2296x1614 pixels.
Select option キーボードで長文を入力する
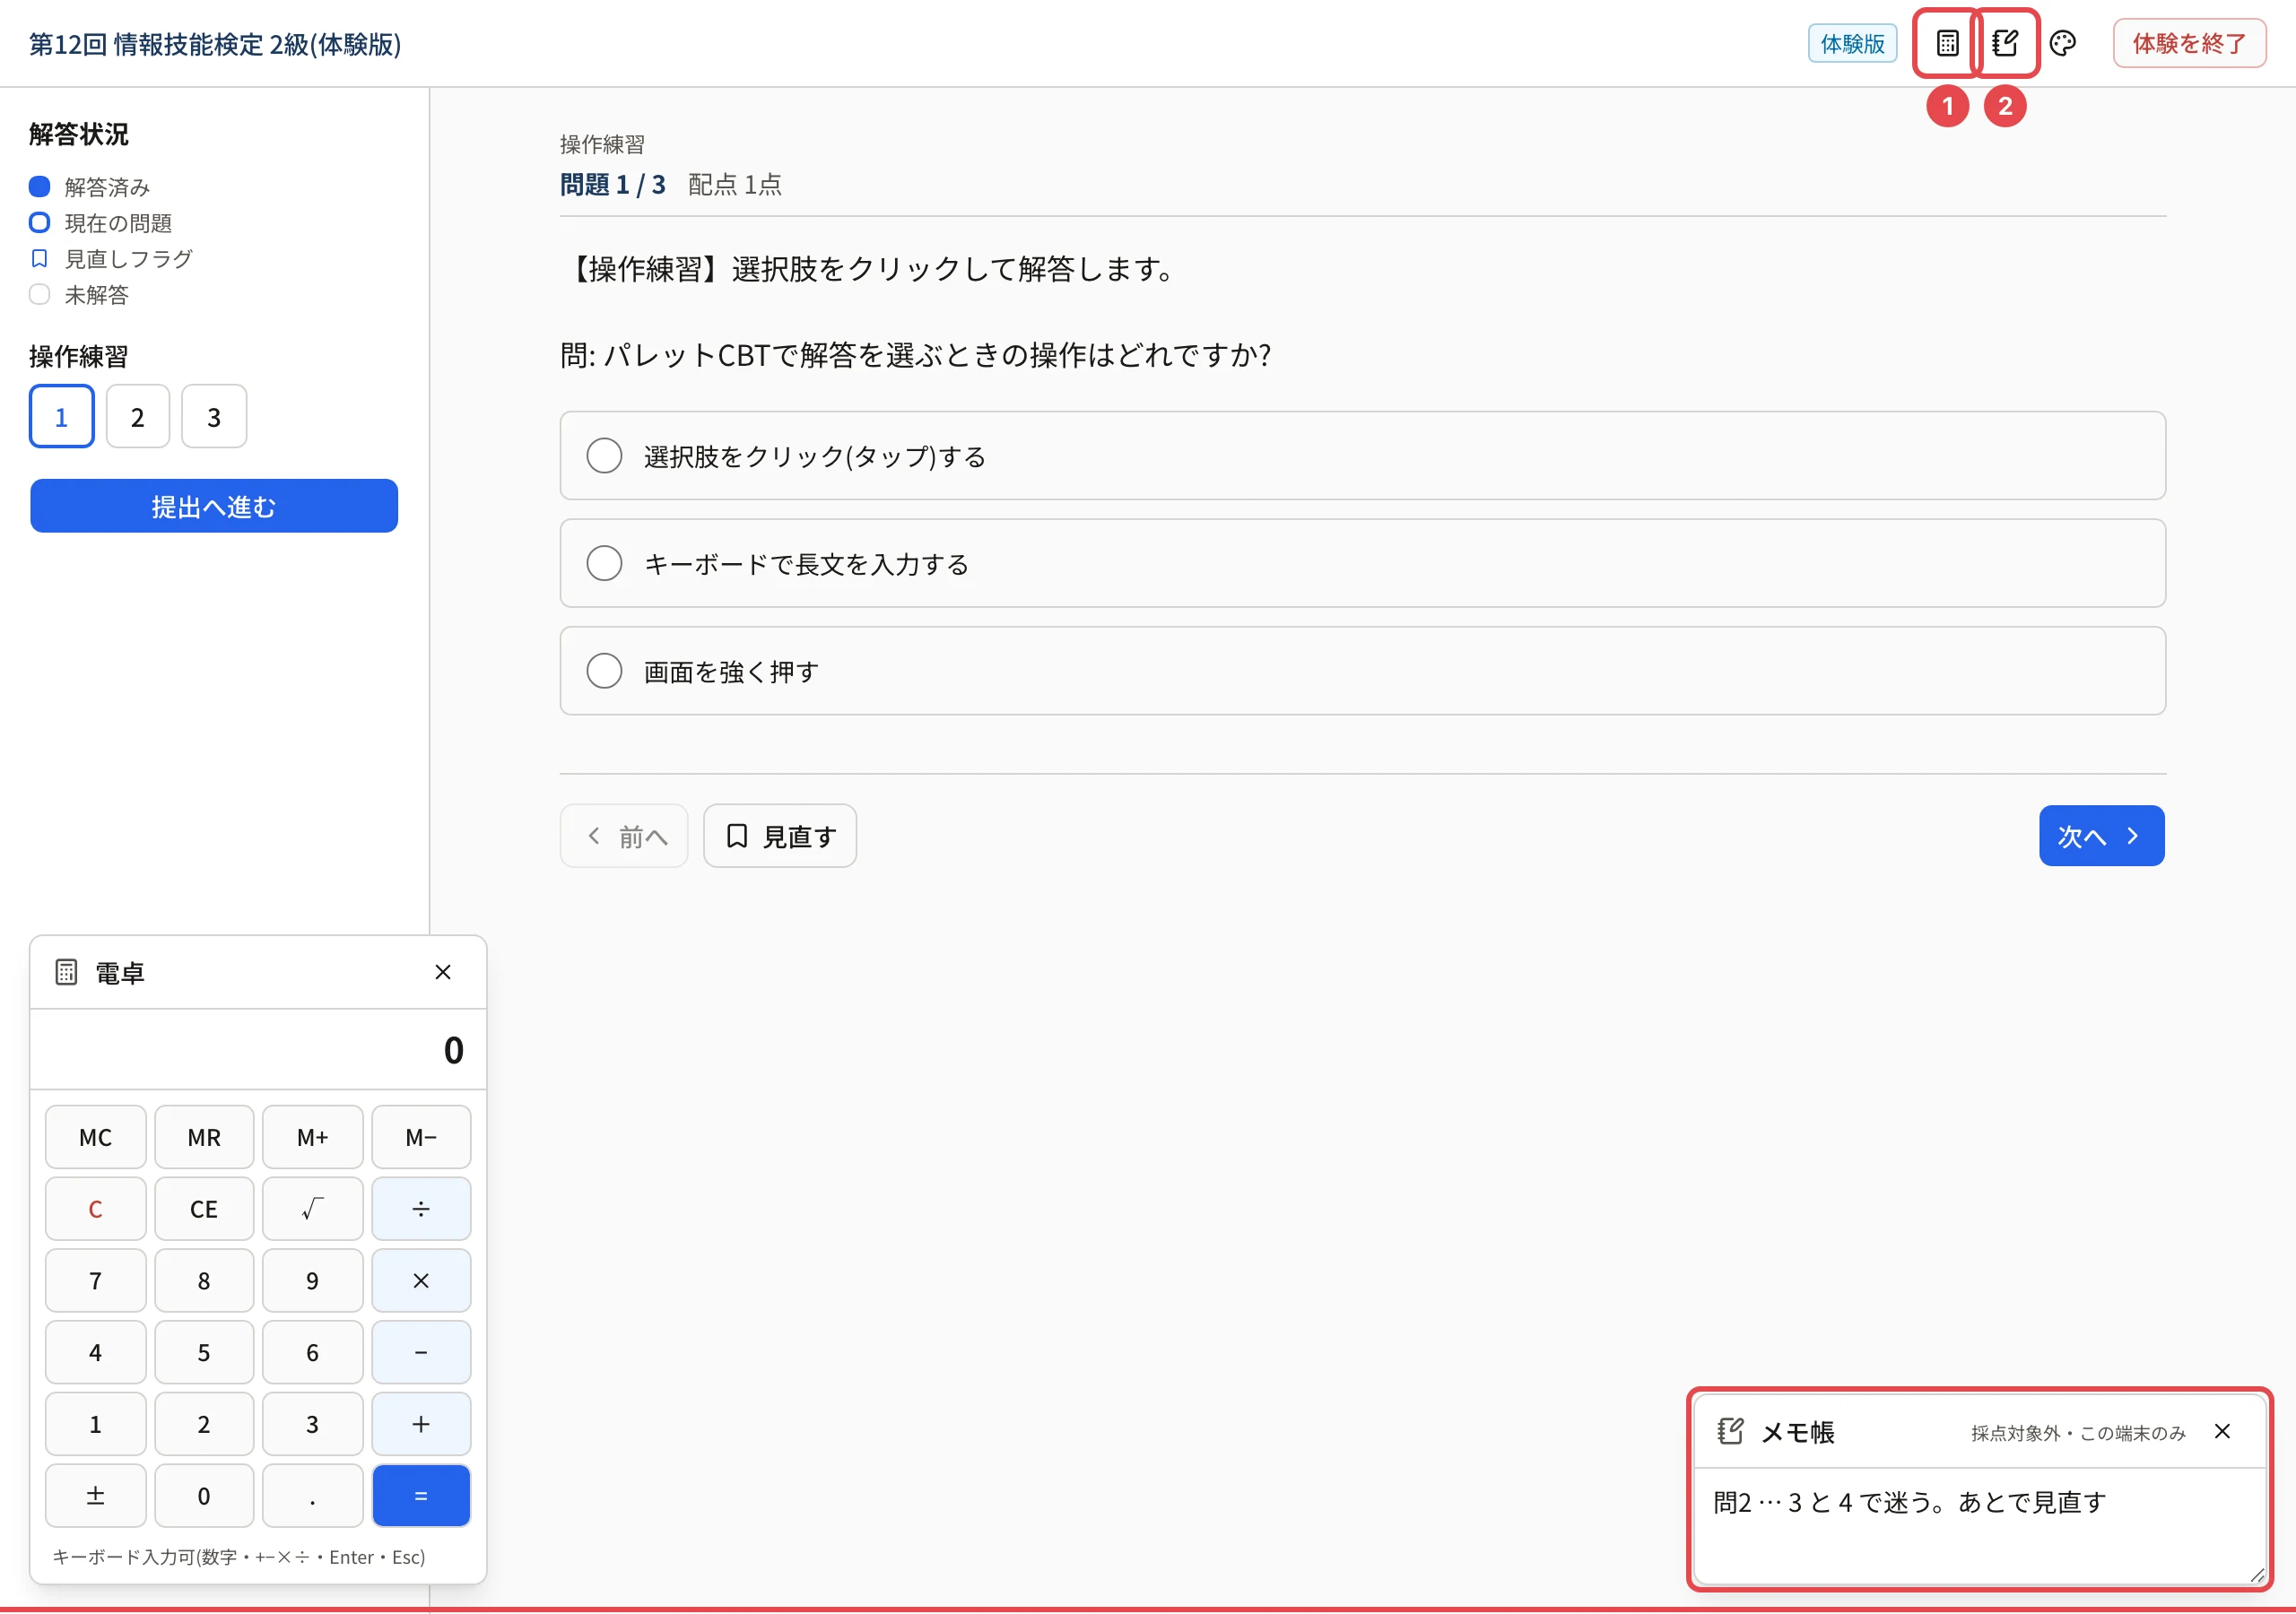1362,563
